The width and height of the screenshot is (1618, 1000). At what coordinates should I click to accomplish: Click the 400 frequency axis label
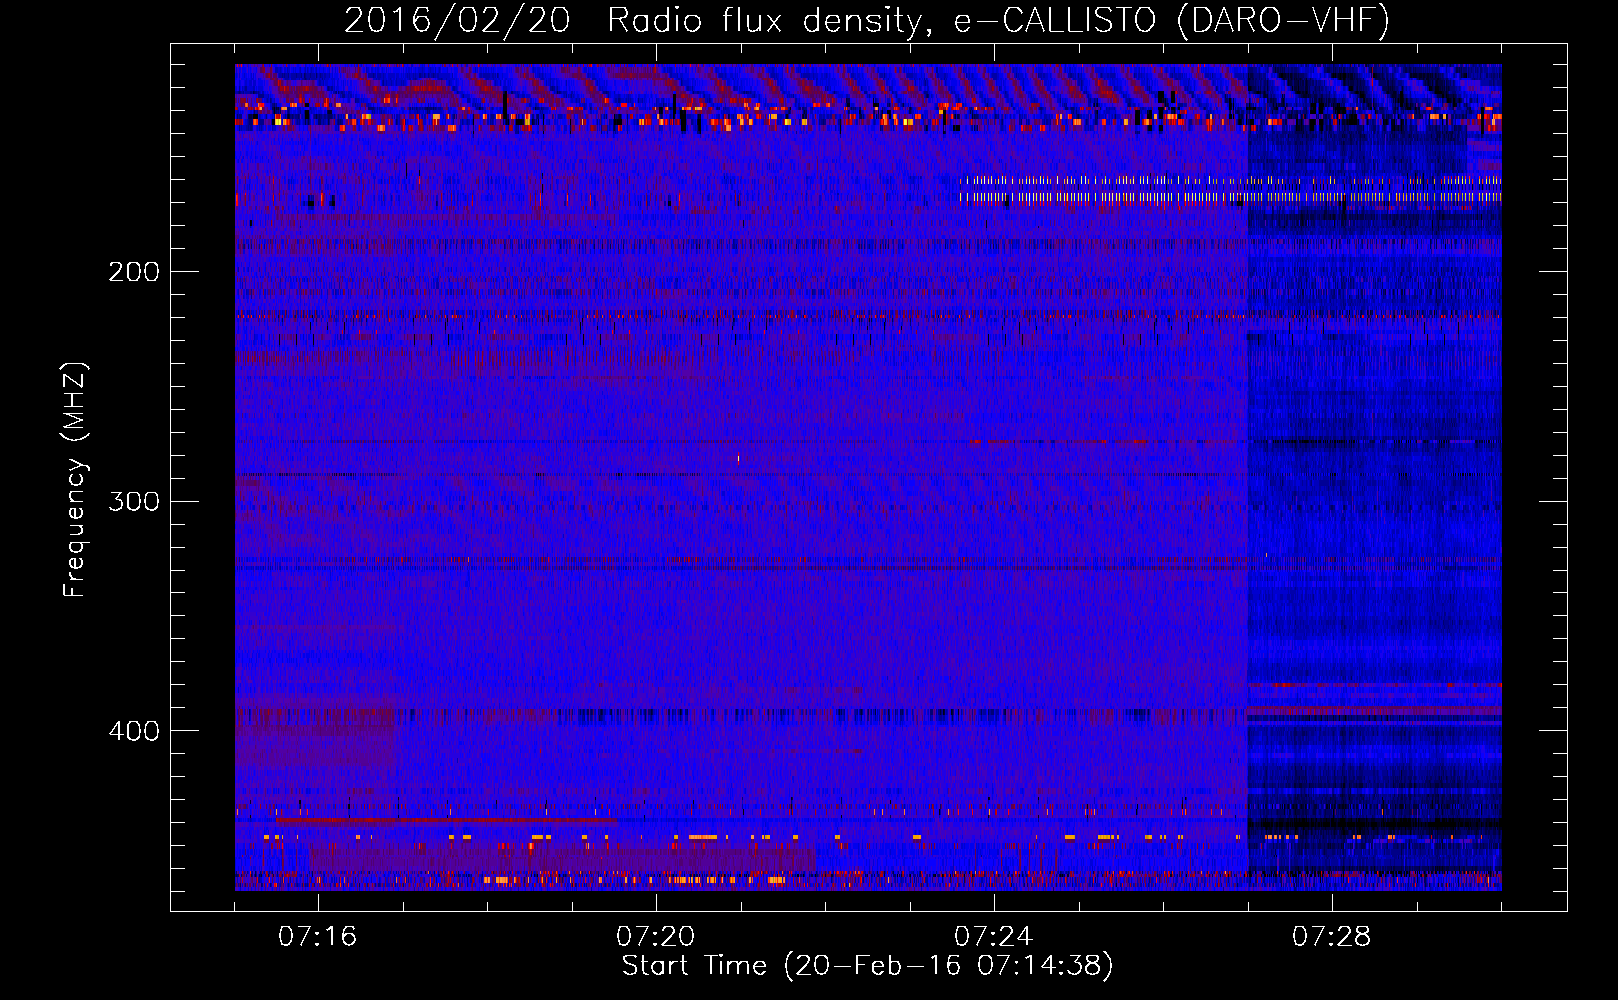pyautogui.click(x=133, y=731)
